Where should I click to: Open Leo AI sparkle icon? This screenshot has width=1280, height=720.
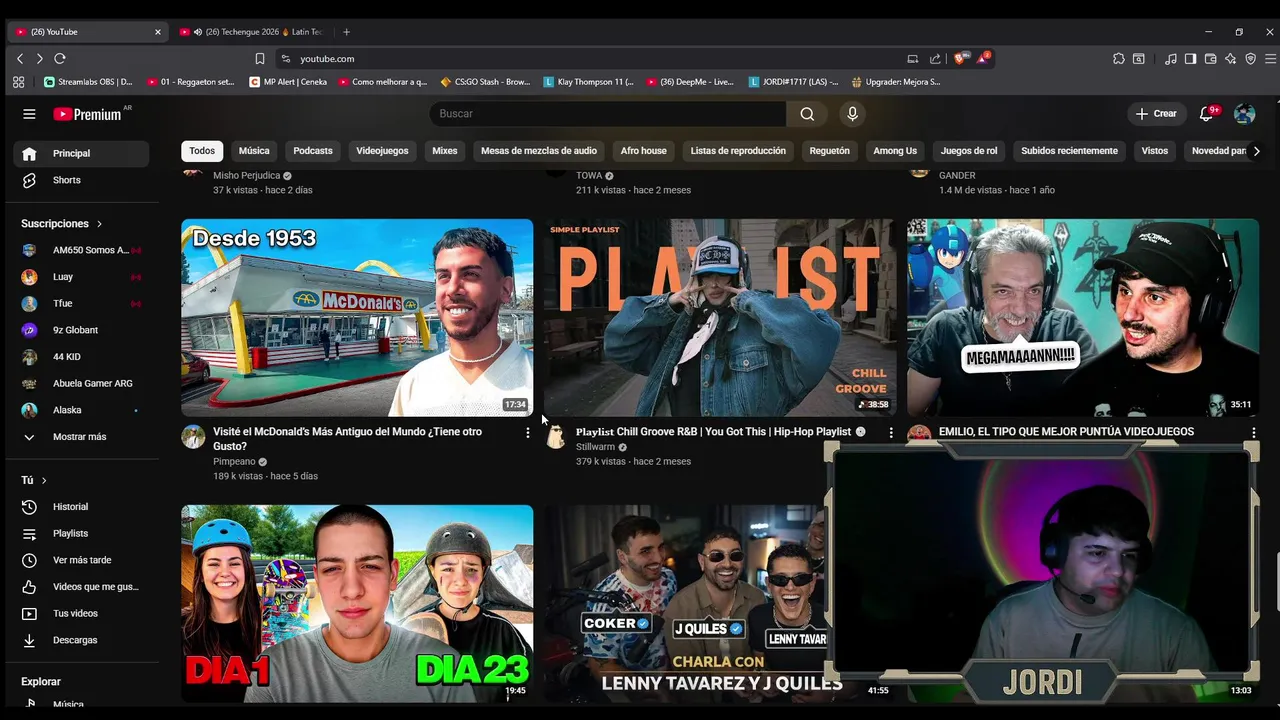click(1230, 59)
